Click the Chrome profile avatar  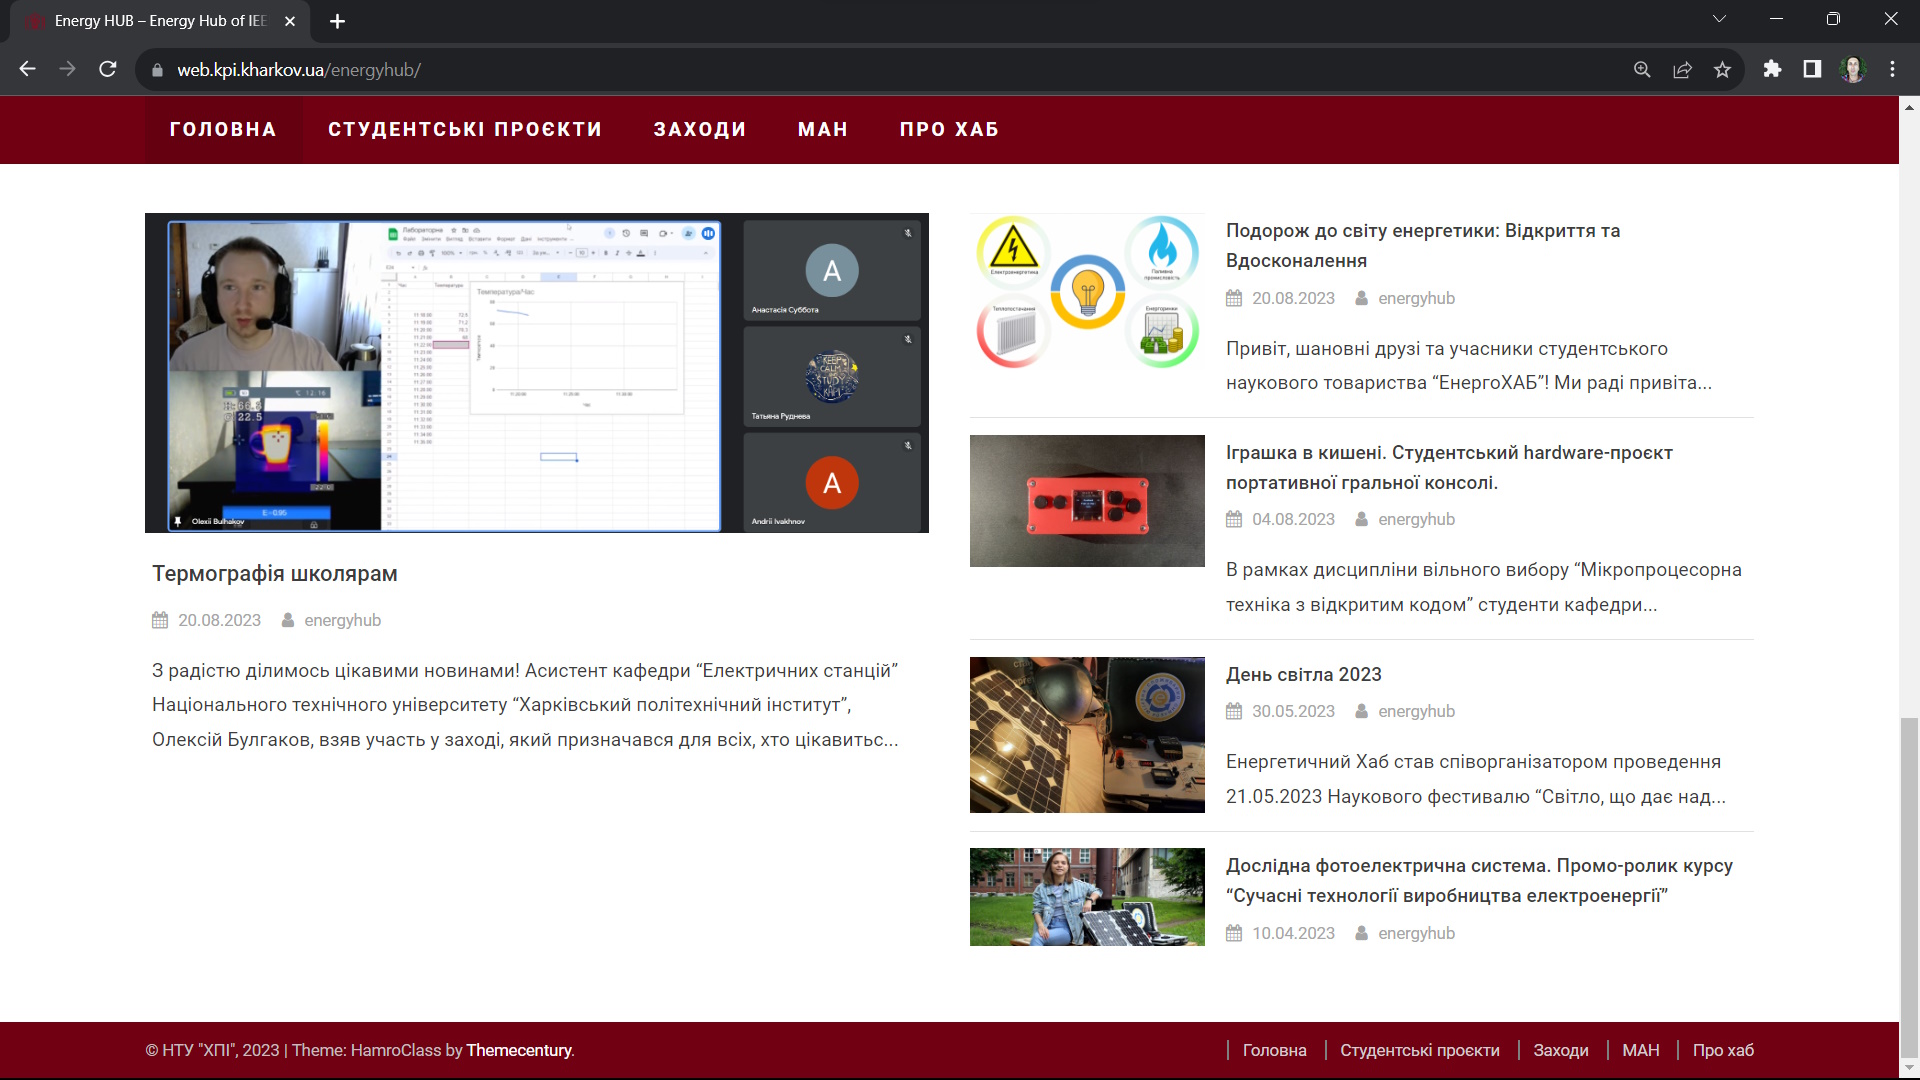pyautogui.click(x=1852, y=69)
